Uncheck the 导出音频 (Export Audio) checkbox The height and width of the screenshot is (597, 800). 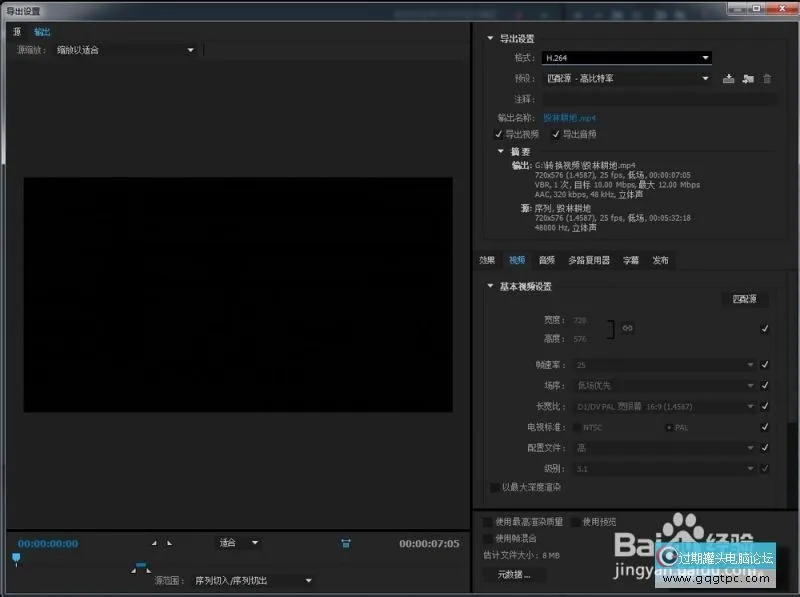[x=556, y=134]
